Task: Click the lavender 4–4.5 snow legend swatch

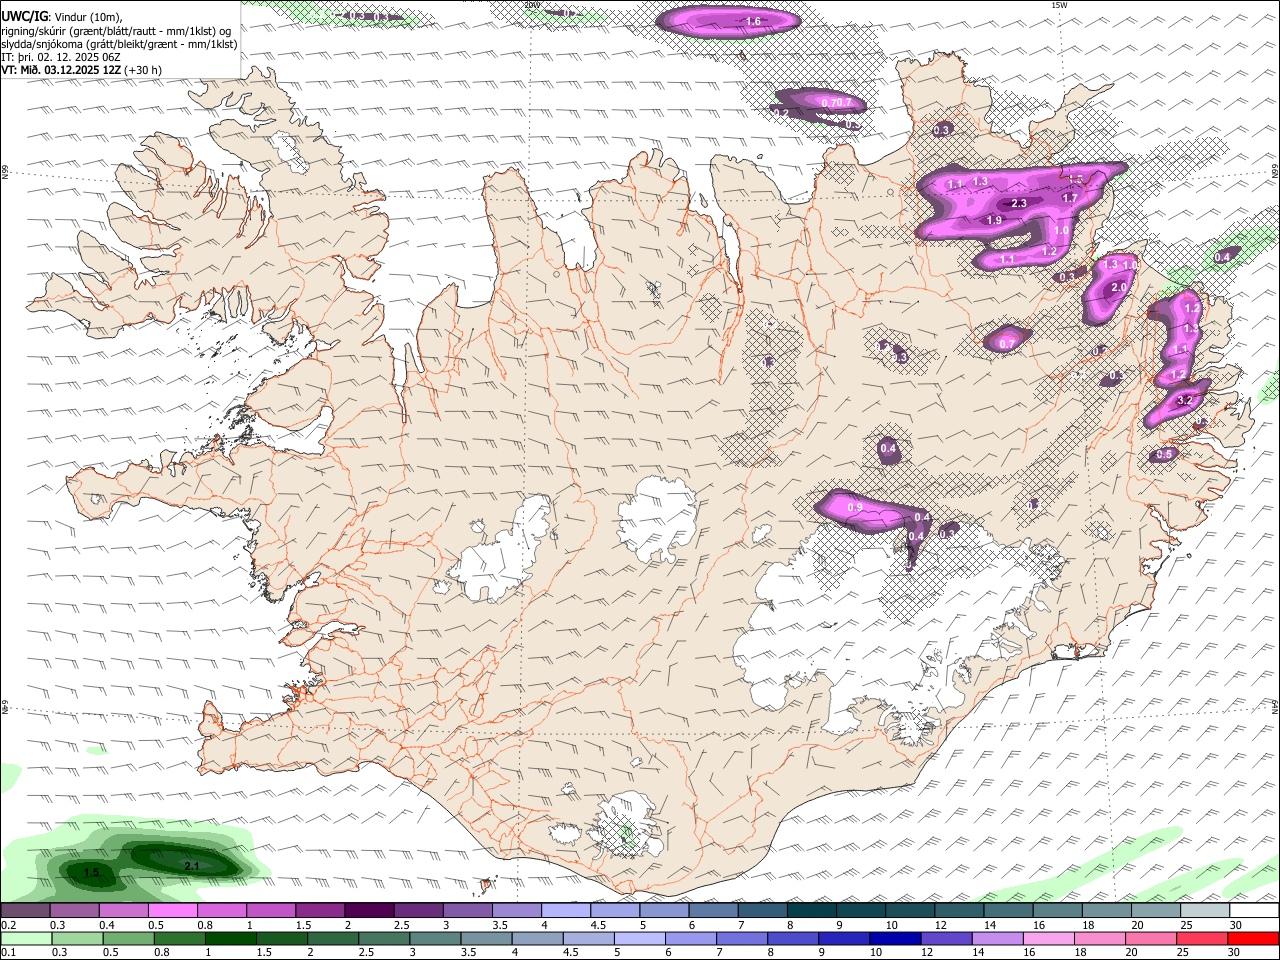Action: [566, 910]
